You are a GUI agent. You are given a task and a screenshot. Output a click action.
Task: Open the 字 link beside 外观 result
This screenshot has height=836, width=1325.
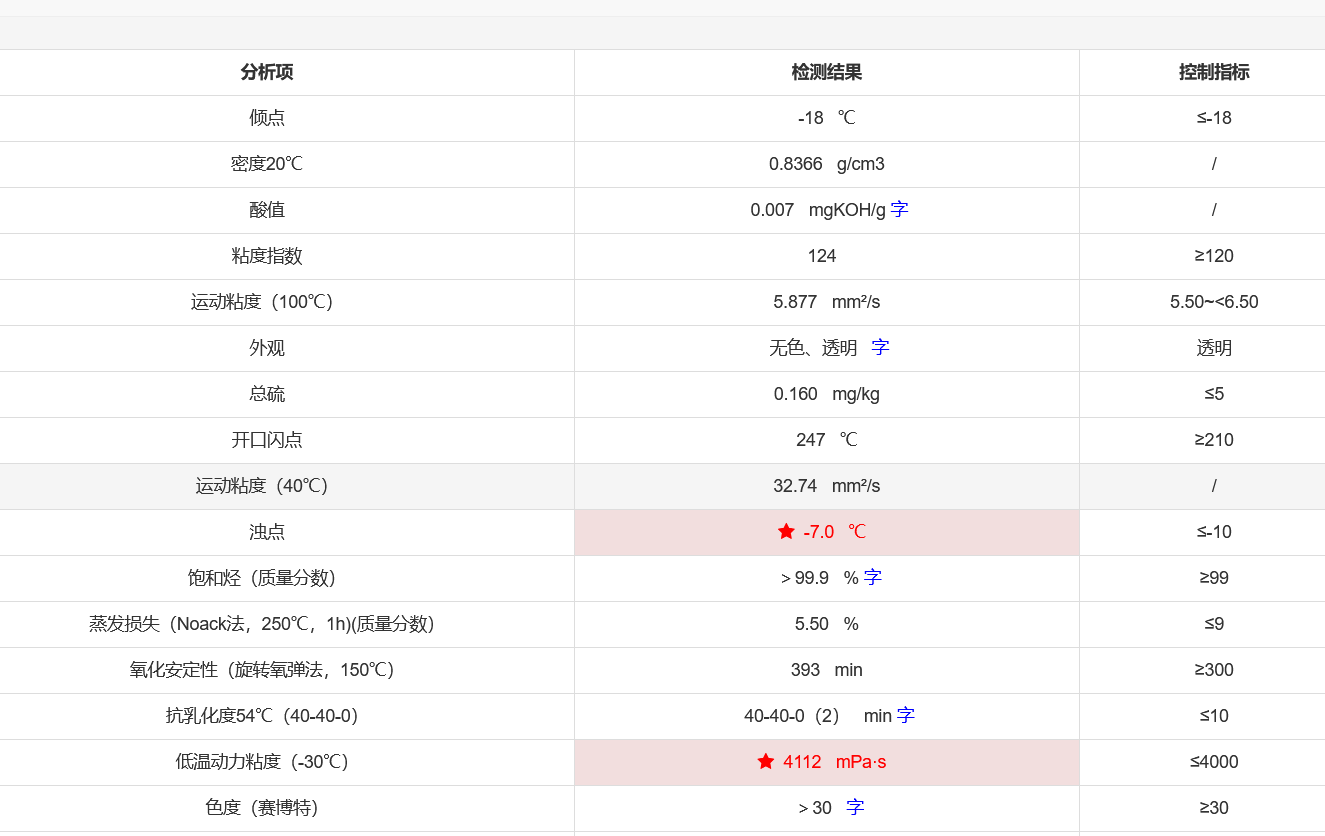(x=879, y=347)
